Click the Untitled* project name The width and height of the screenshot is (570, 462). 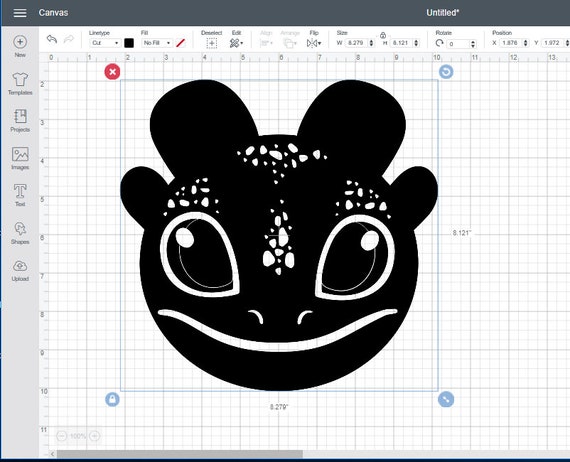(442, 13)
